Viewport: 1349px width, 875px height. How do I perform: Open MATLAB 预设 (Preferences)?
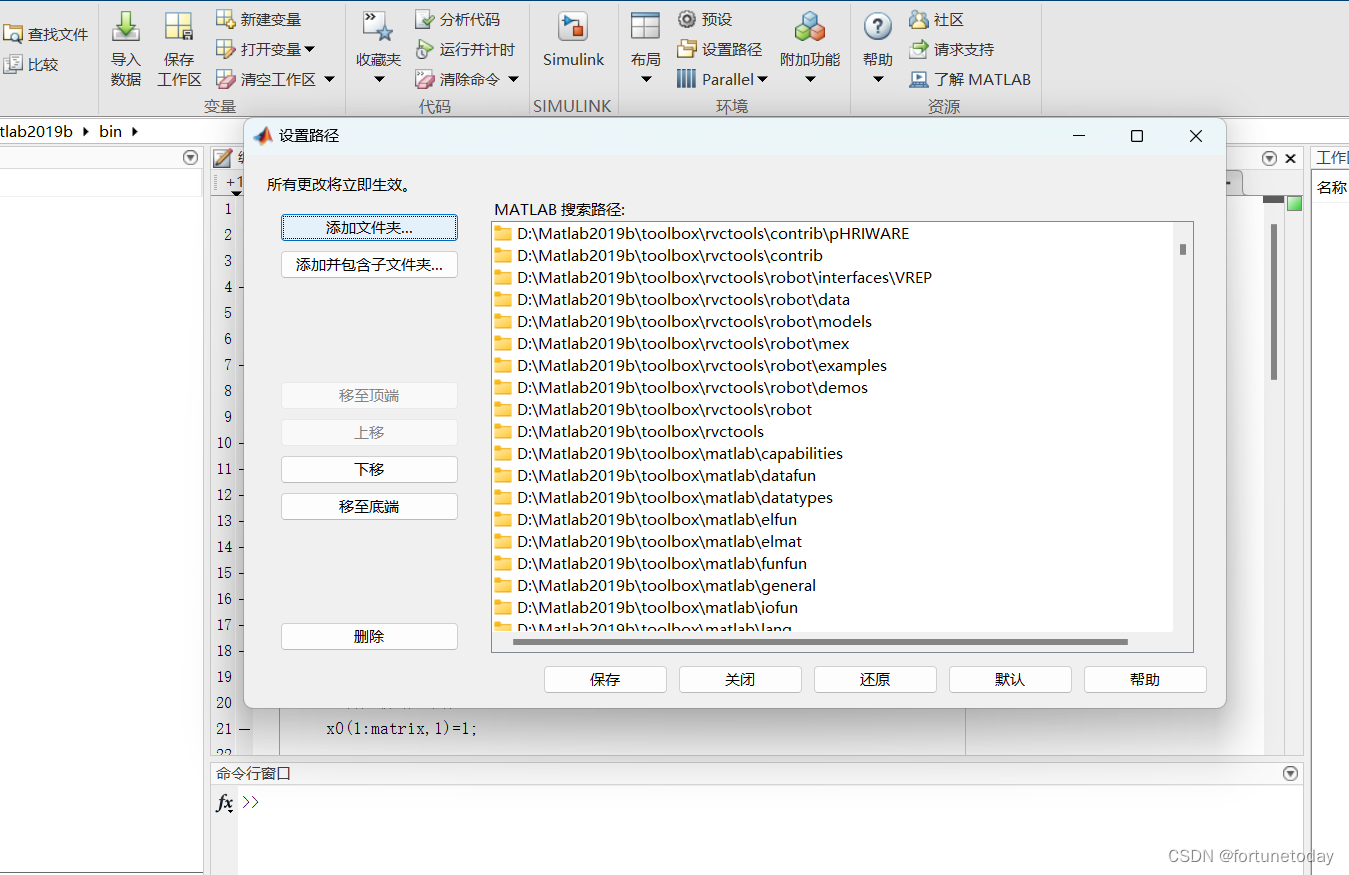710,18
